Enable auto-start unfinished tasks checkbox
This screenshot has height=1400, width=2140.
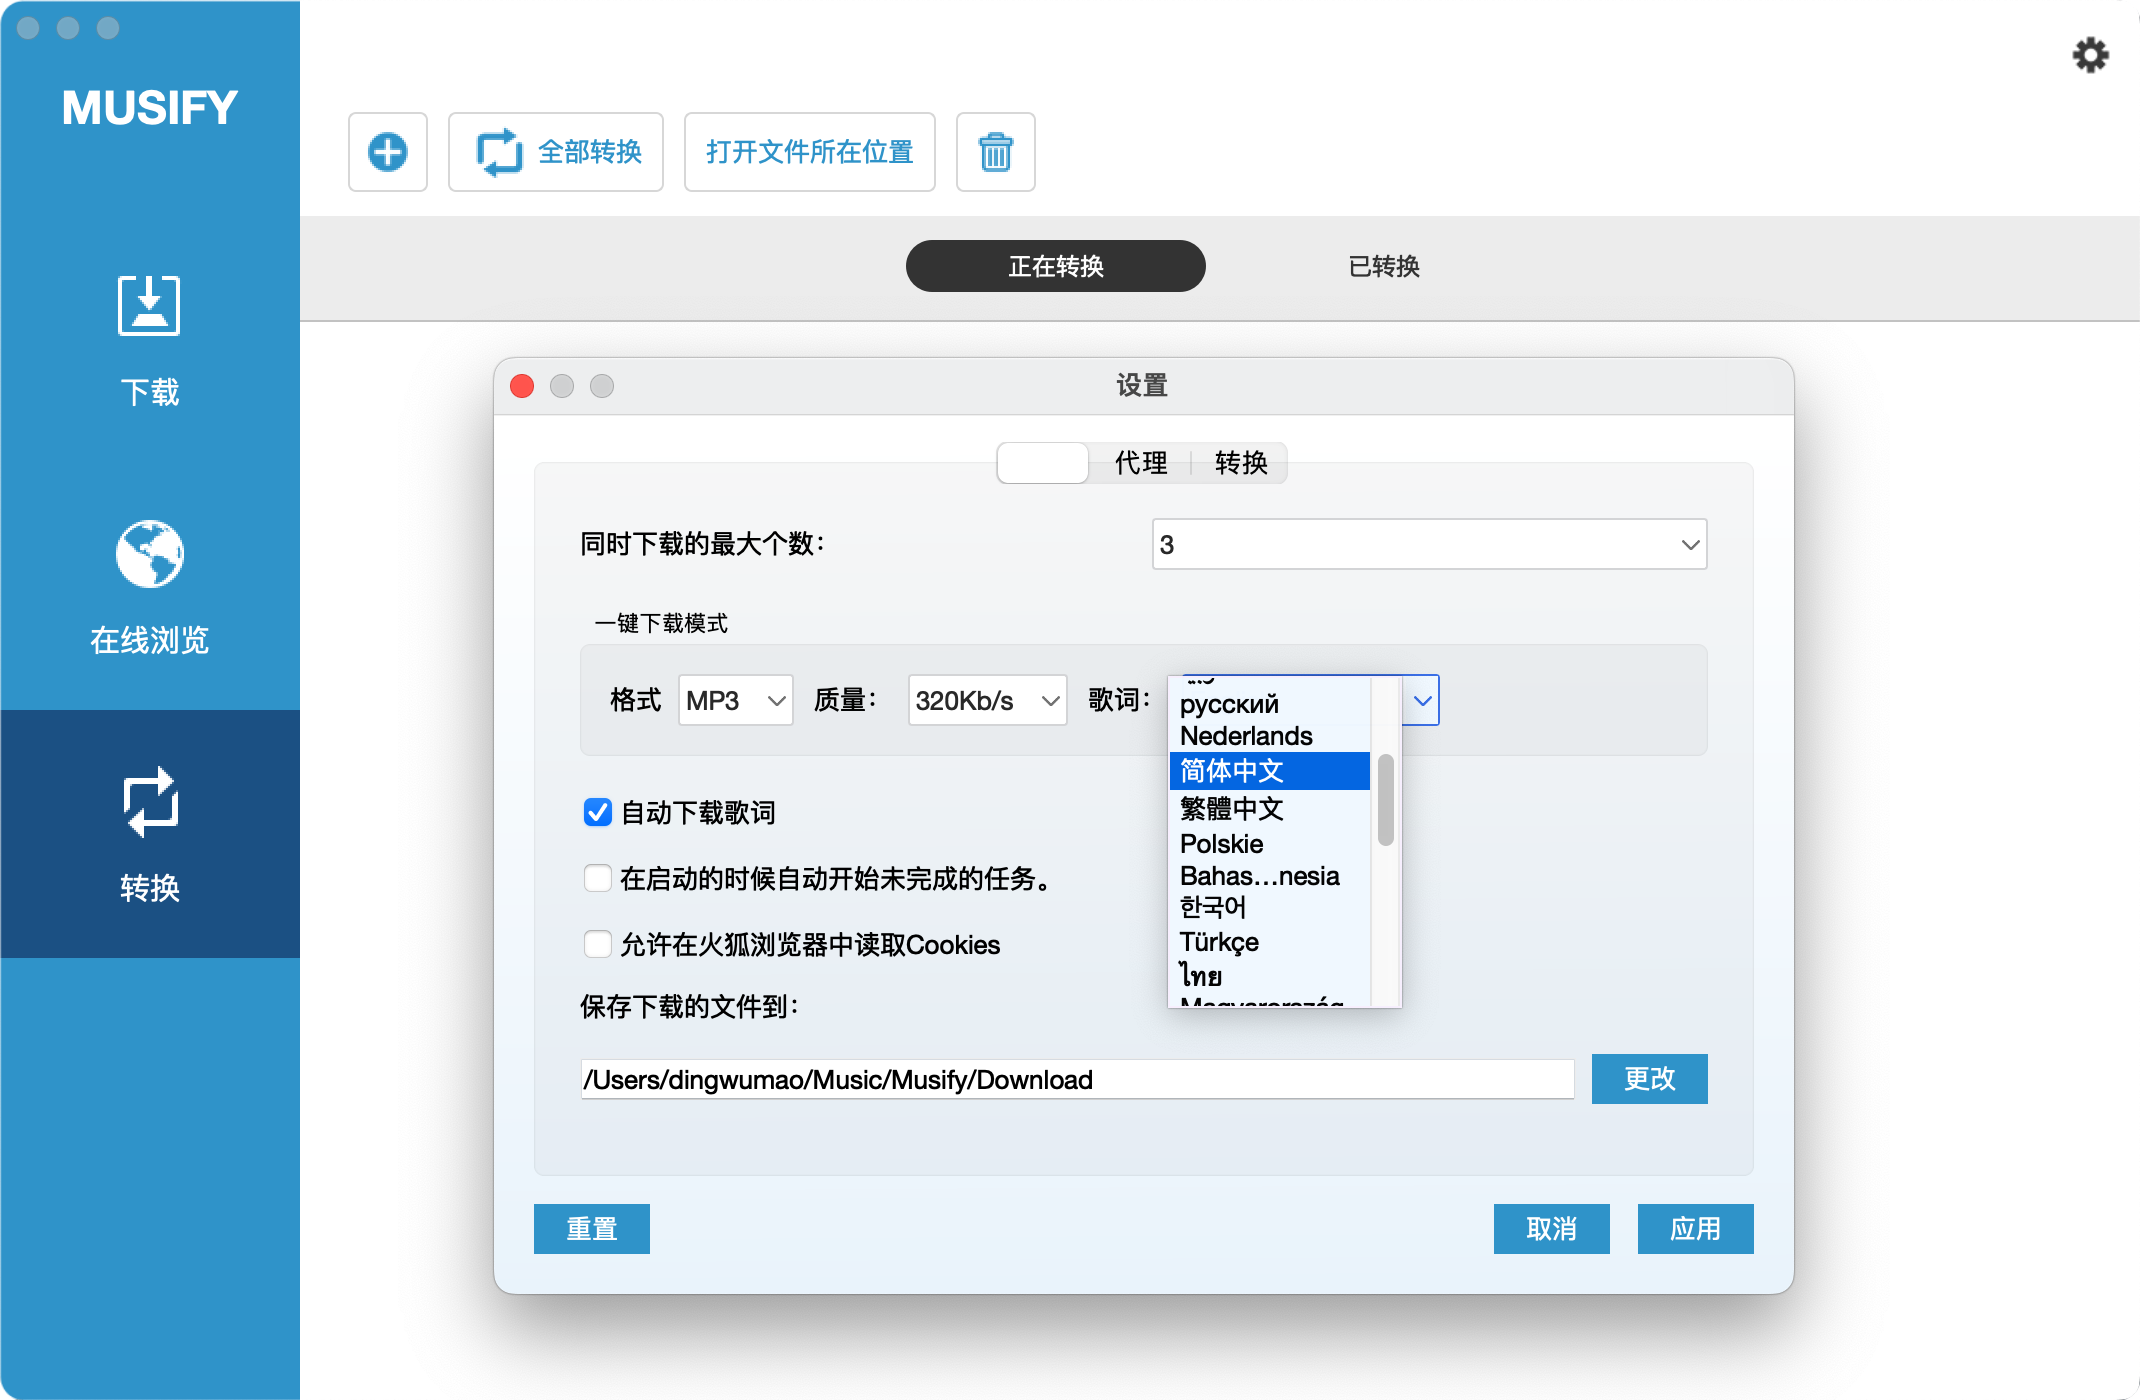[598, 878]
